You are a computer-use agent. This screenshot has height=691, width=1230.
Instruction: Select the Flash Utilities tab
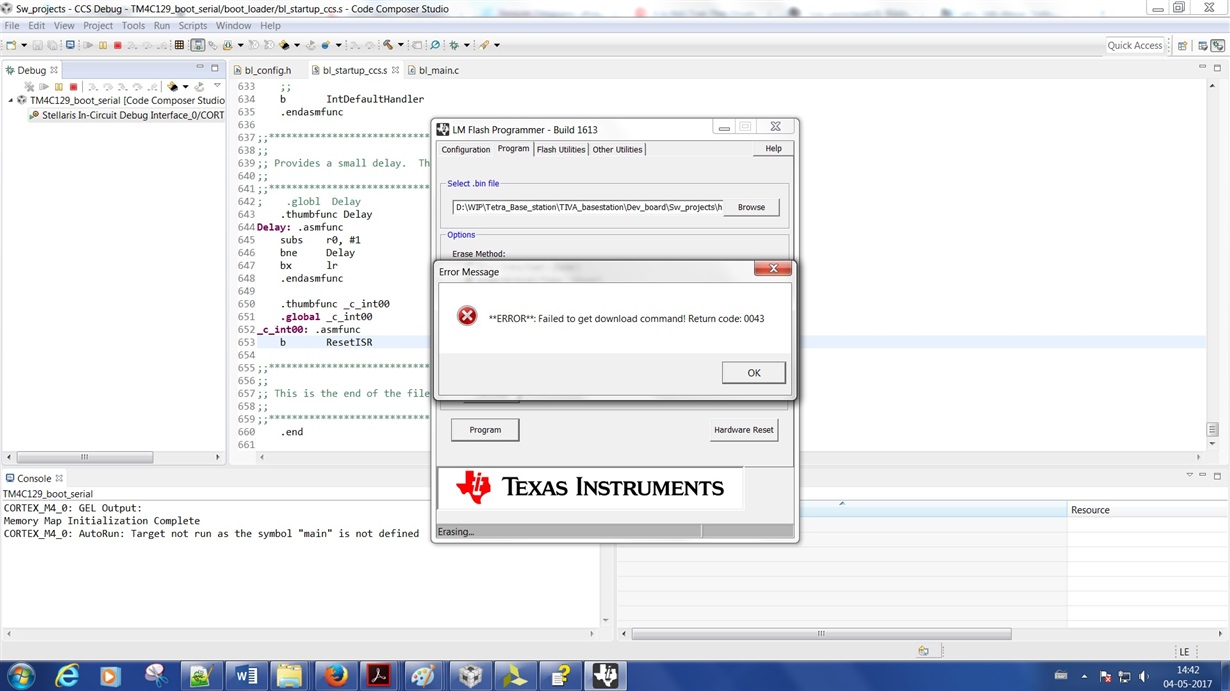(x=561, y=150)
